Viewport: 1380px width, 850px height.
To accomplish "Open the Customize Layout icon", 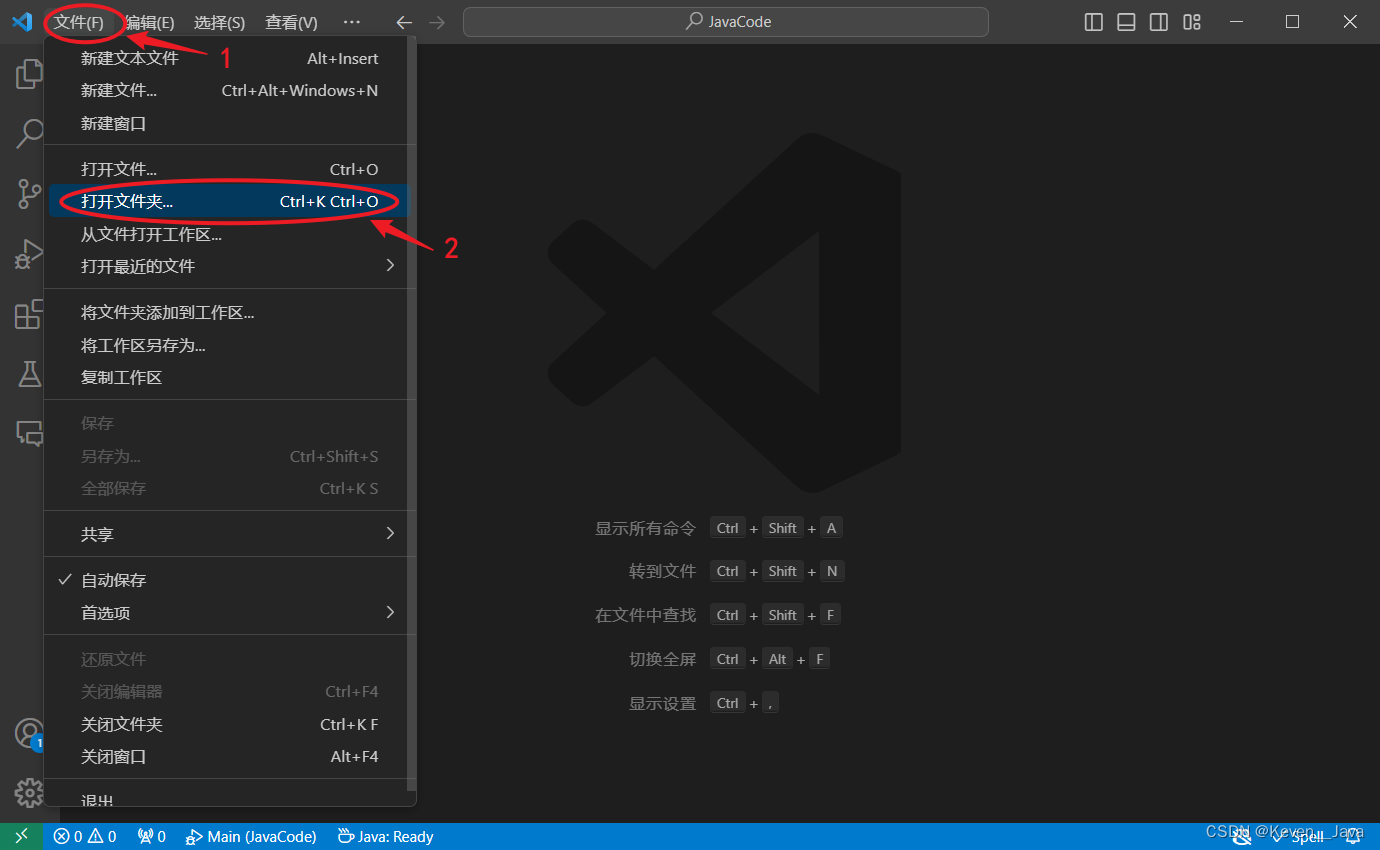I will pyautogui.click(x=1192, y=22).
